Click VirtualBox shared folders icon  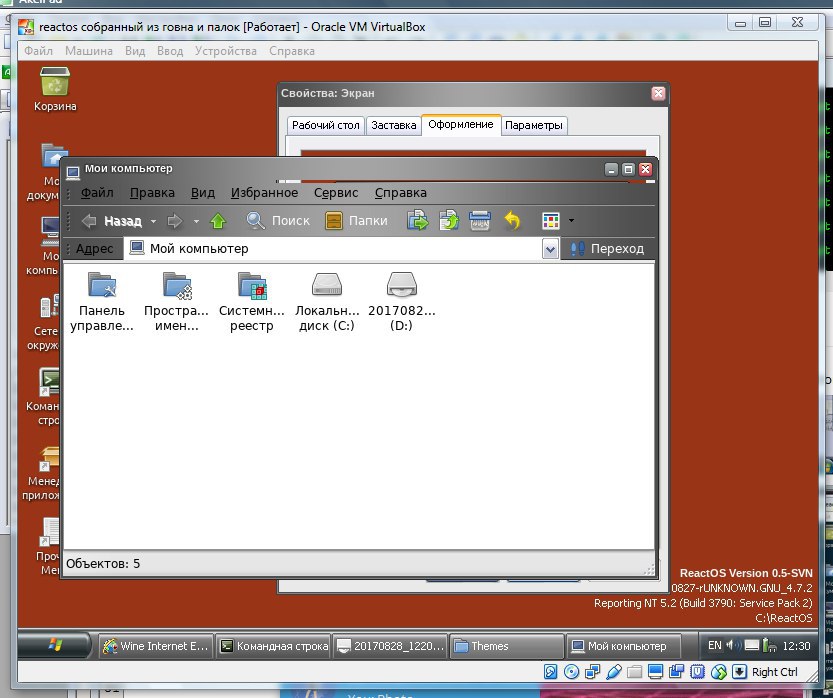[x=634, y=672]
